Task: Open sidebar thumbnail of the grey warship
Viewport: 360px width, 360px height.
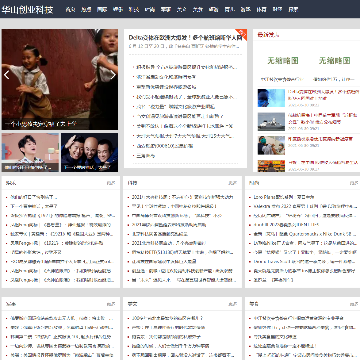Action: click(x=271, y=122)
